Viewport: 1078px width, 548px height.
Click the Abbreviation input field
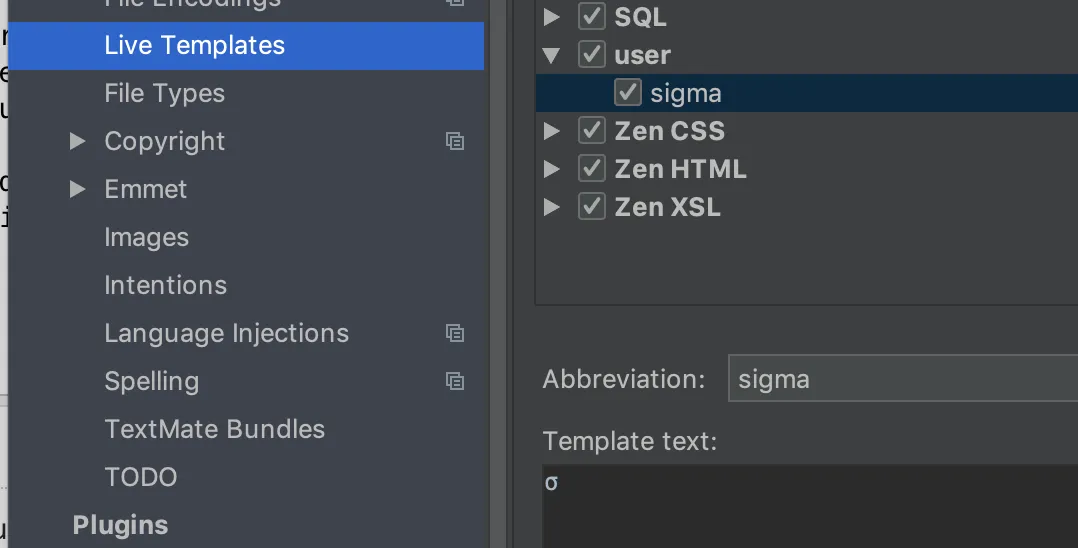pos(900,379)
